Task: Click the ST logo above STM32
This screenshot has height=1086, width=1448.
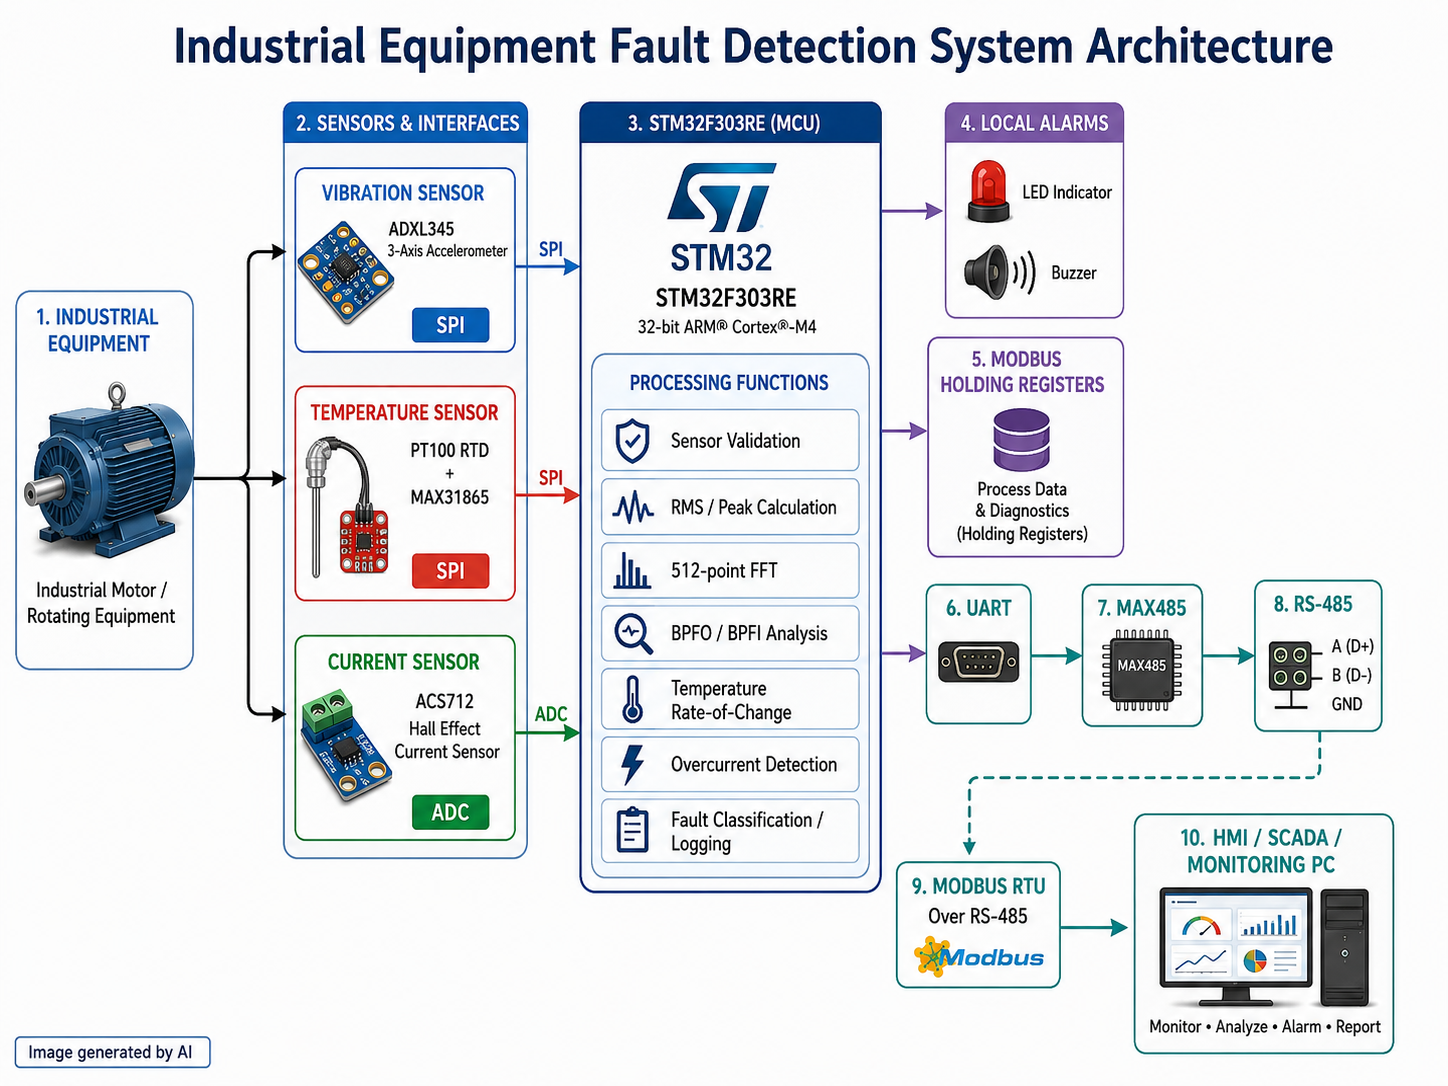Action: [721, 198]
